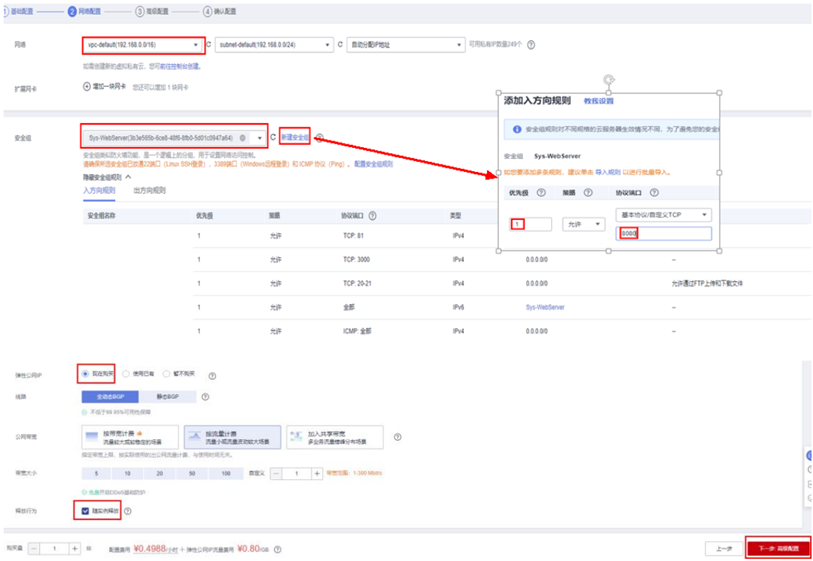Image resolution: width=813 pixels, height=561 pixels.
Task: Click help icon beside release-with-instance checkbox
Action: tap(128, 511)
